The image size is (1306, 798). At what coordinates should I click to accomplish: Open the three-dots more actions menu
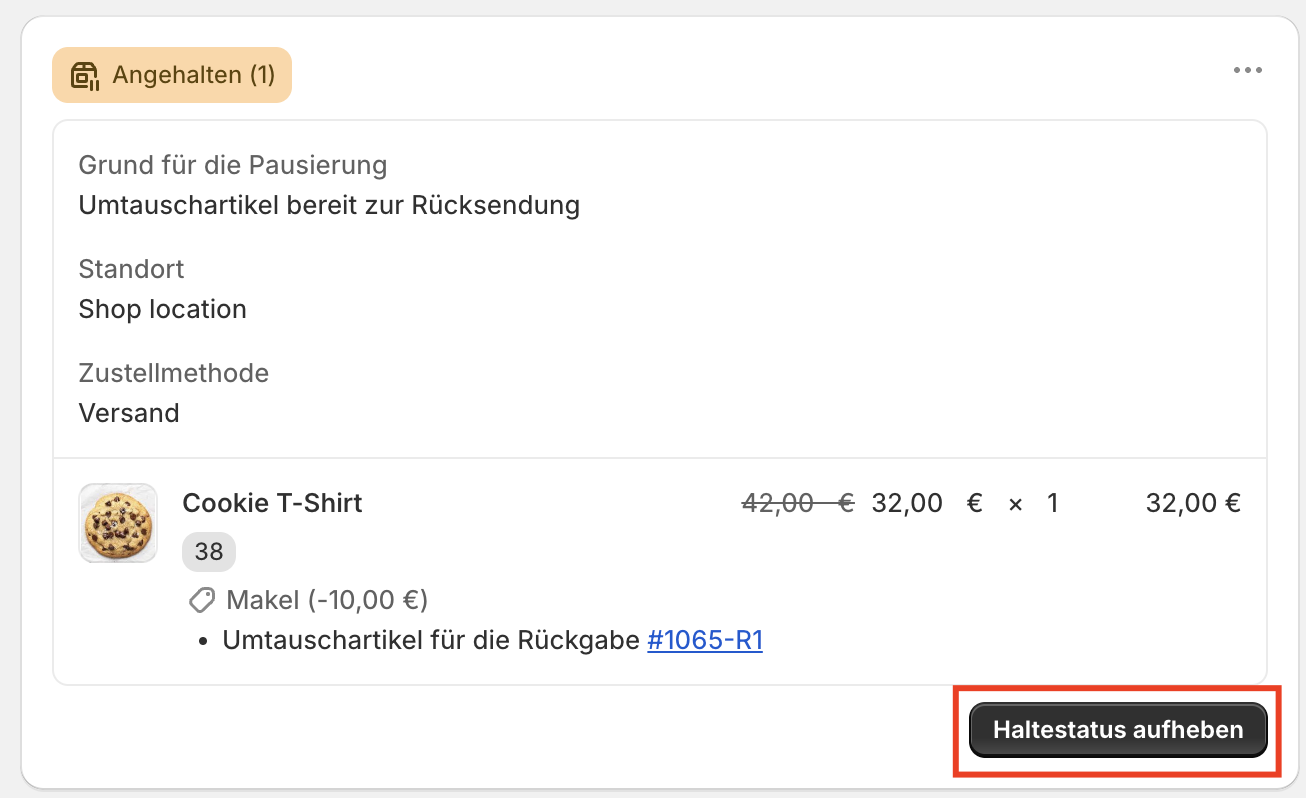1247,71
